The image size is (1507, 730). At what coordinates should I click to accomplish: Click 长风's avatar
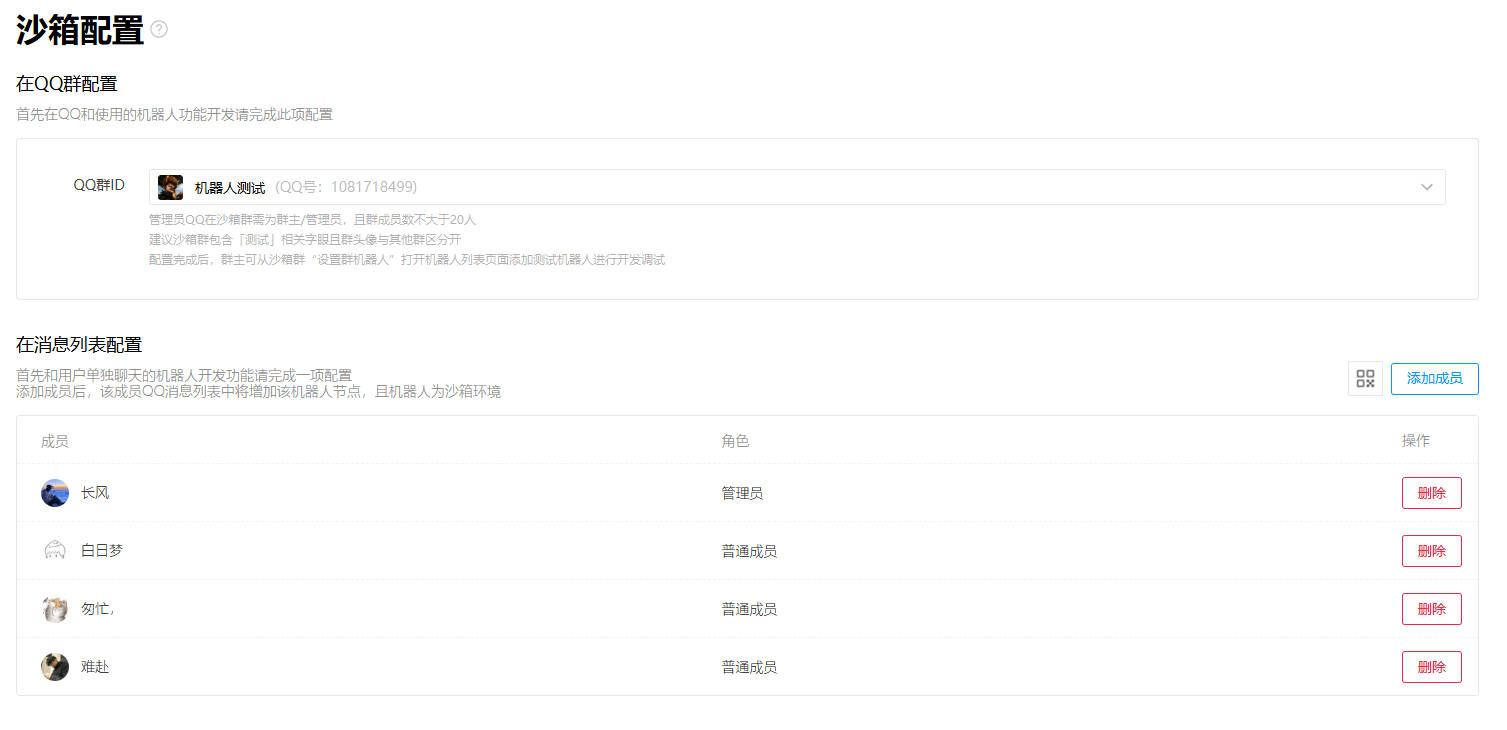(x=55, y=493)
